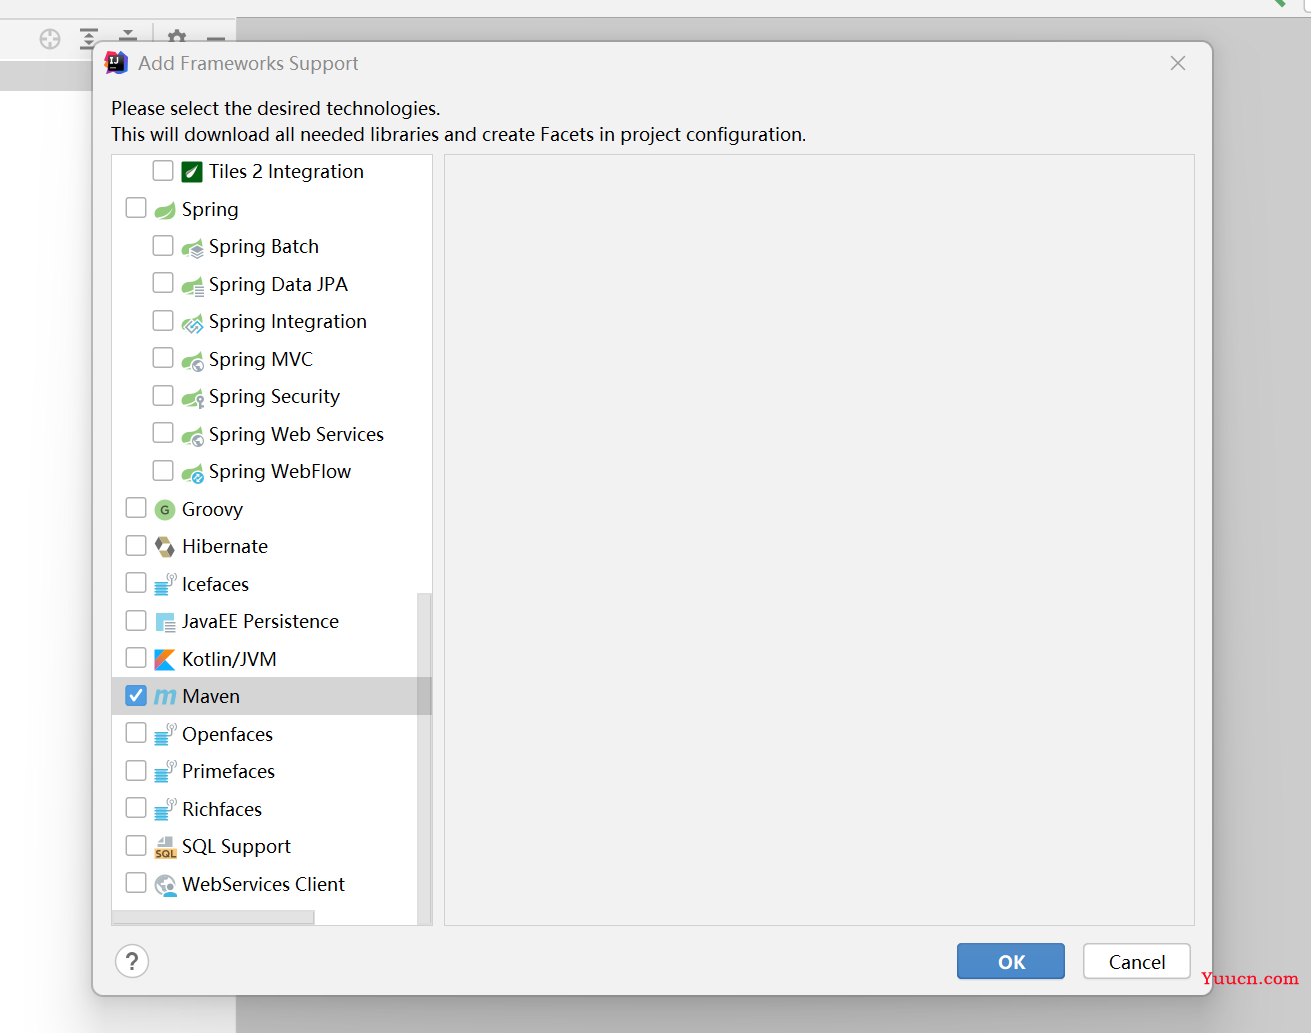Select the "Spring MVC" label text
Viewport: 1311px width, 1033px height.
tap(261, 360)
